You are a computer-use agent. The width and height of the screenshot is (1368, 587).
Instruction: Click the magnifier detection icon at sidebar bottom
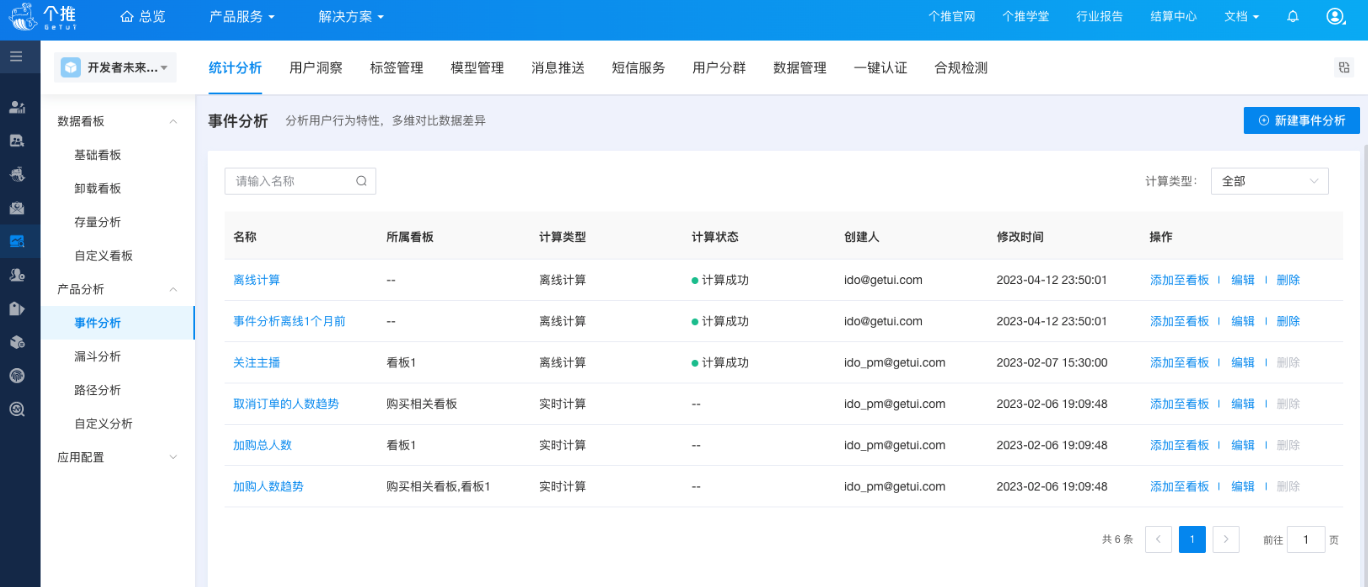pyautogui.click(x=17, y=409)
